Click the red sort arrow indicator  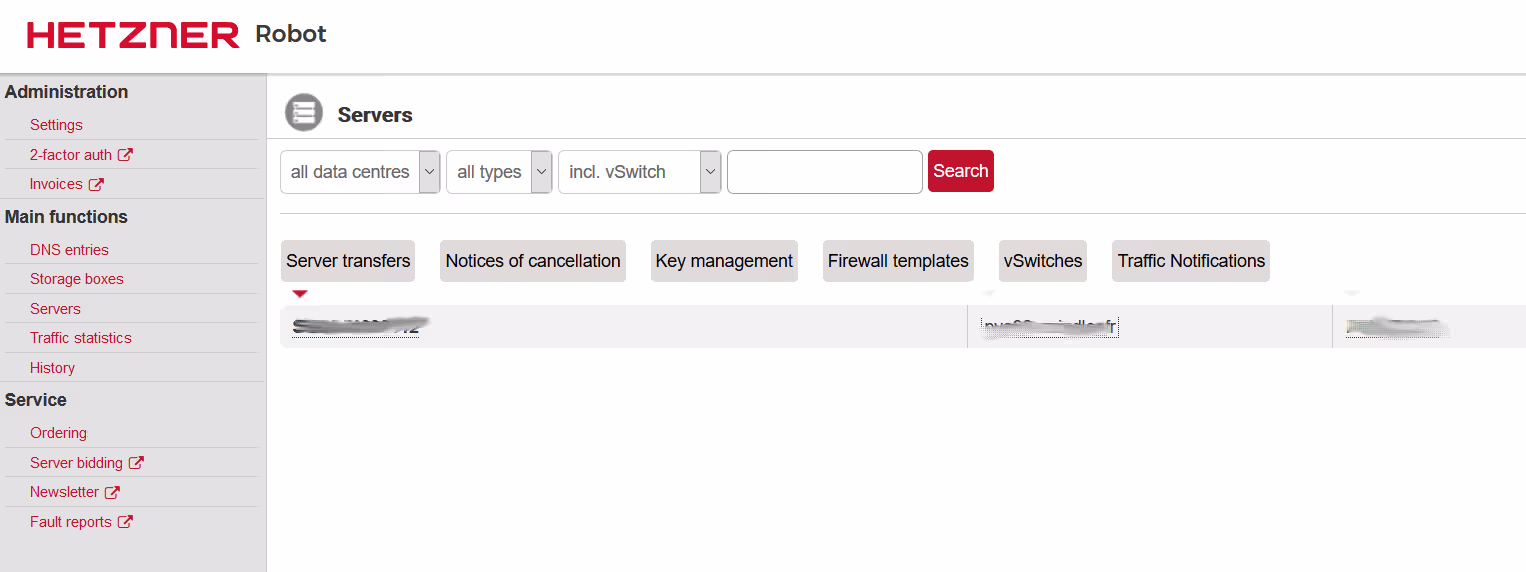point(299,294)
